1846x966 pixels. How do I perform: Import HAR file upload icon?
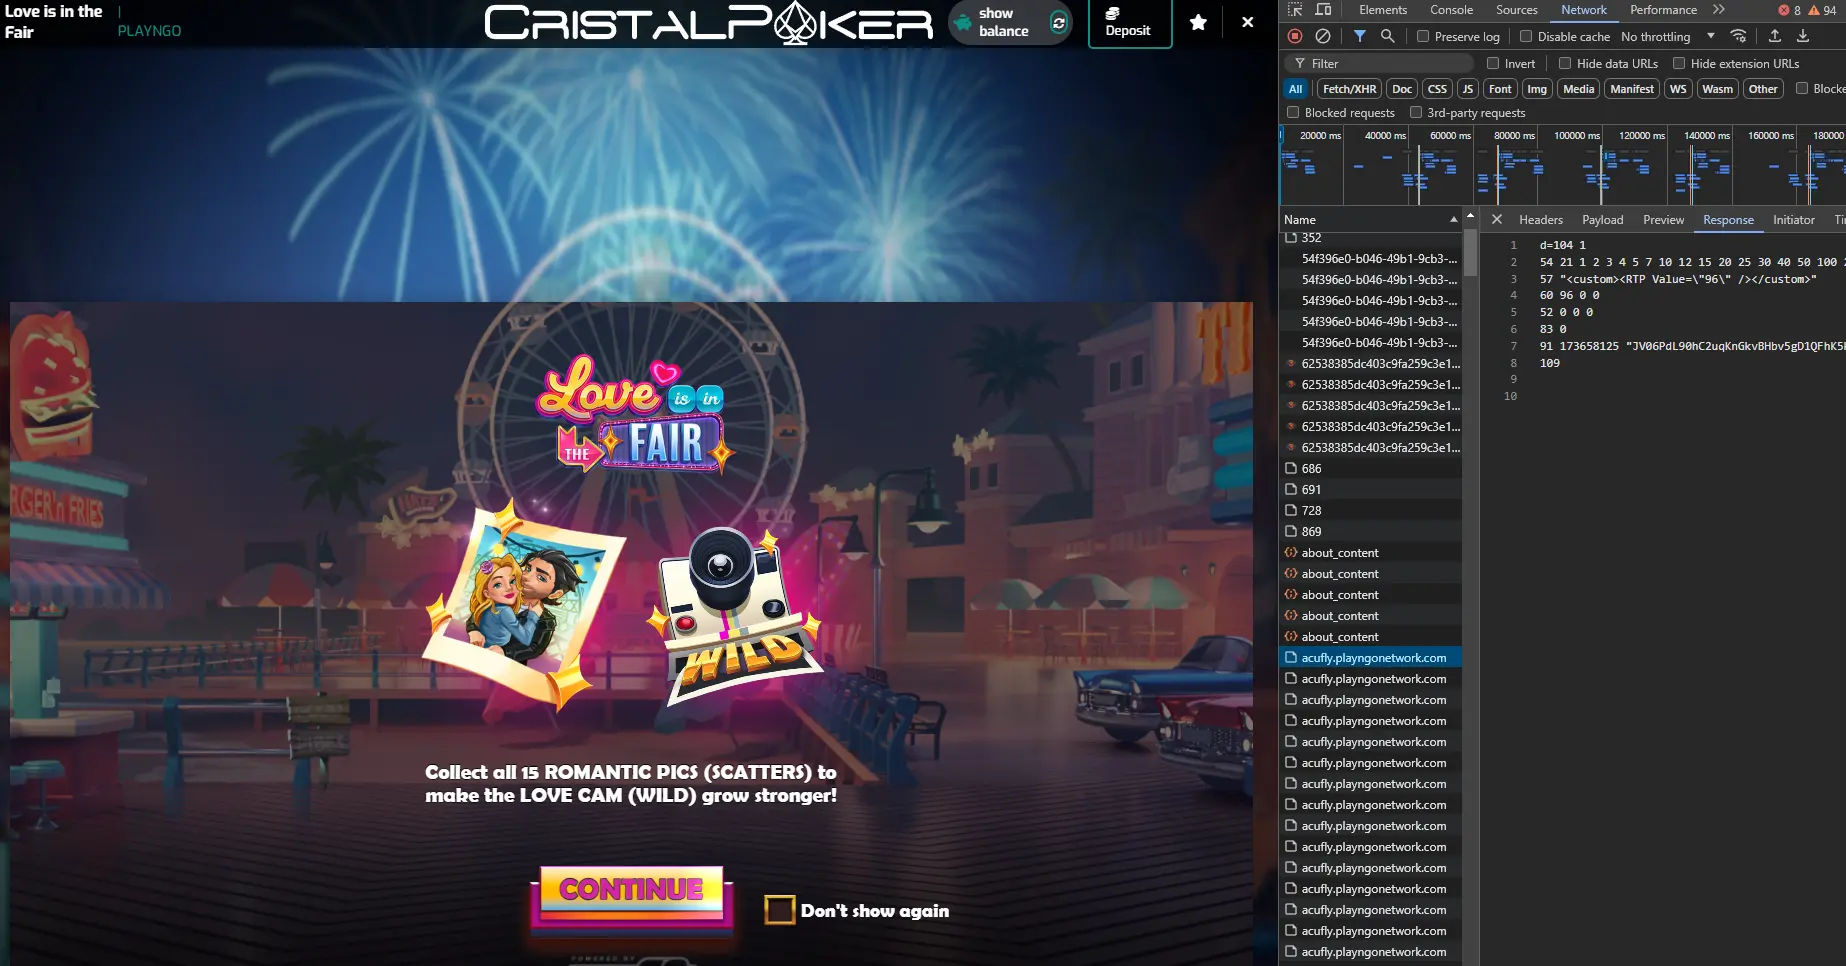(x=1775, y=36)
